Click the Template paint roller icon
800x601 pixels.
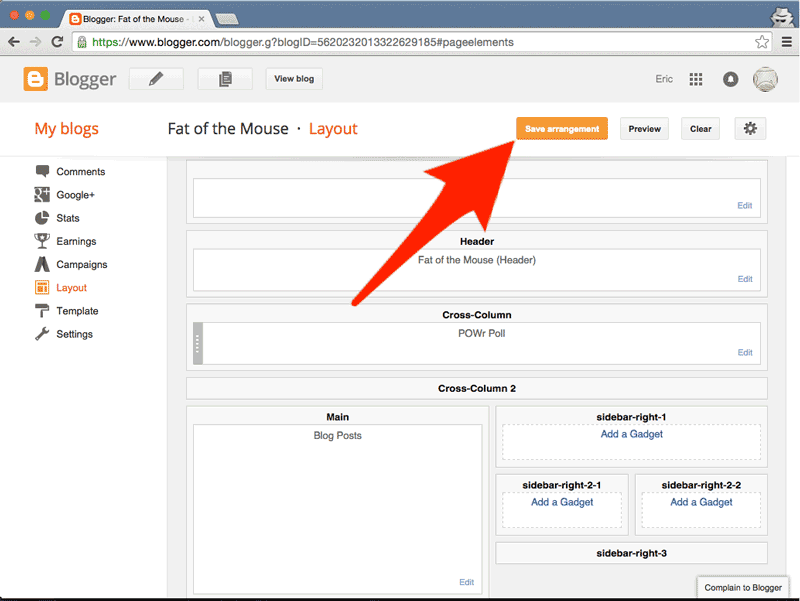pyautogui.click(x=42, y=311)
